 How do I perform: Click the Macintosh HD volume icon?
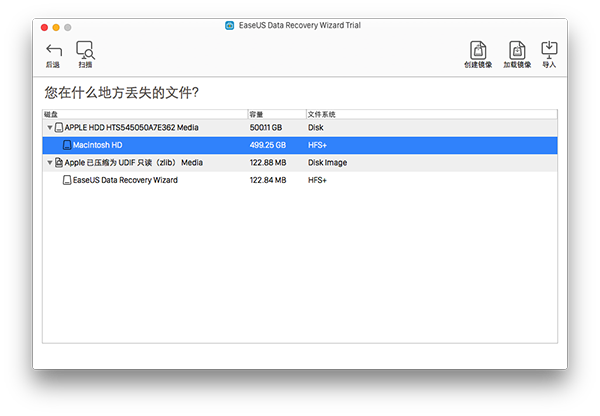coord(67,145)
